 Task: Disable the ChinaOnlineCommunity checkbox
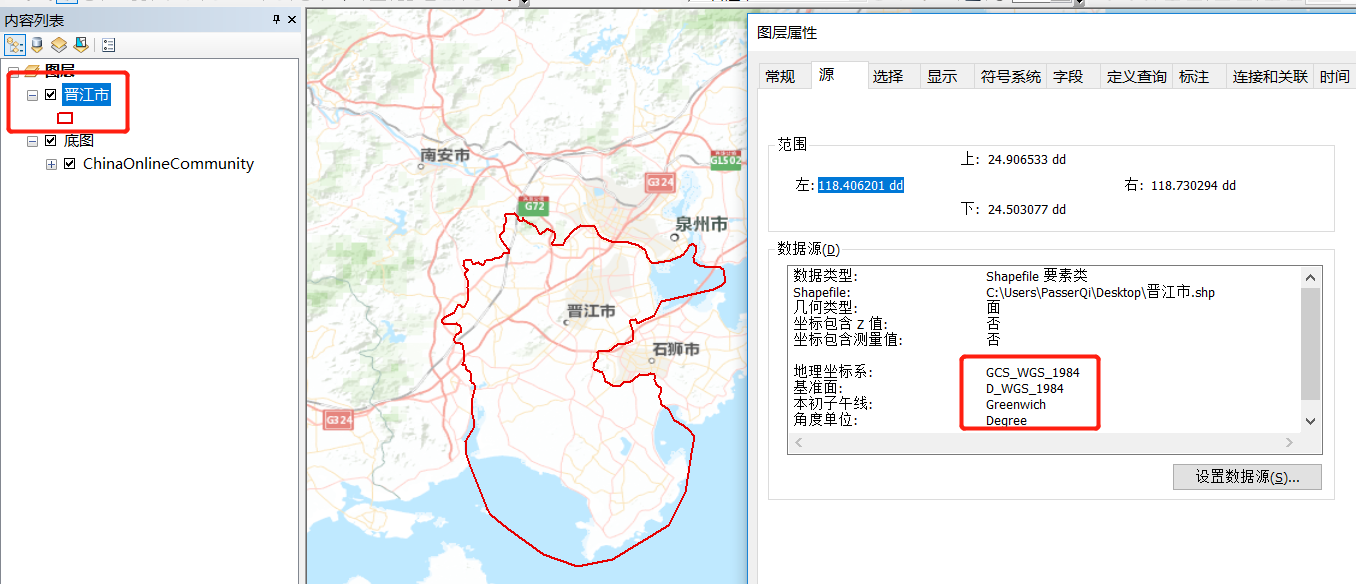[68, 163]
